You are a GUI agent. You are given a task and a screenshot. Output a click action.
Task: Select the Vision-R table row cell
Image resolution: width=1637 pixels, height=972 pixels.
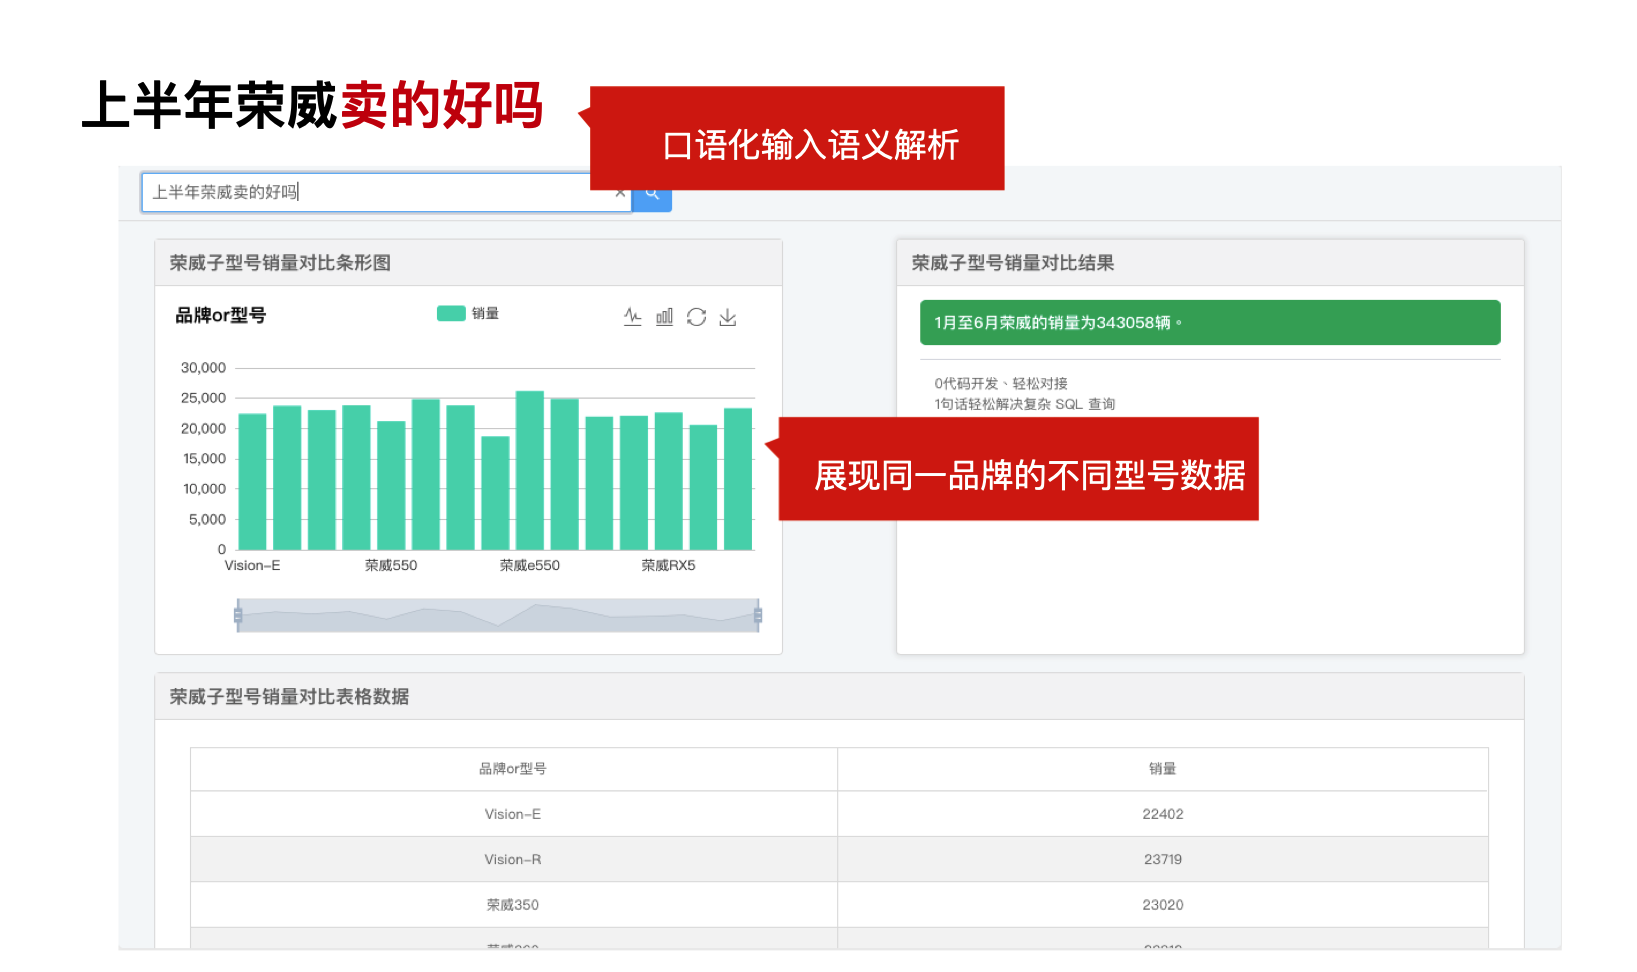pos(513,859)
